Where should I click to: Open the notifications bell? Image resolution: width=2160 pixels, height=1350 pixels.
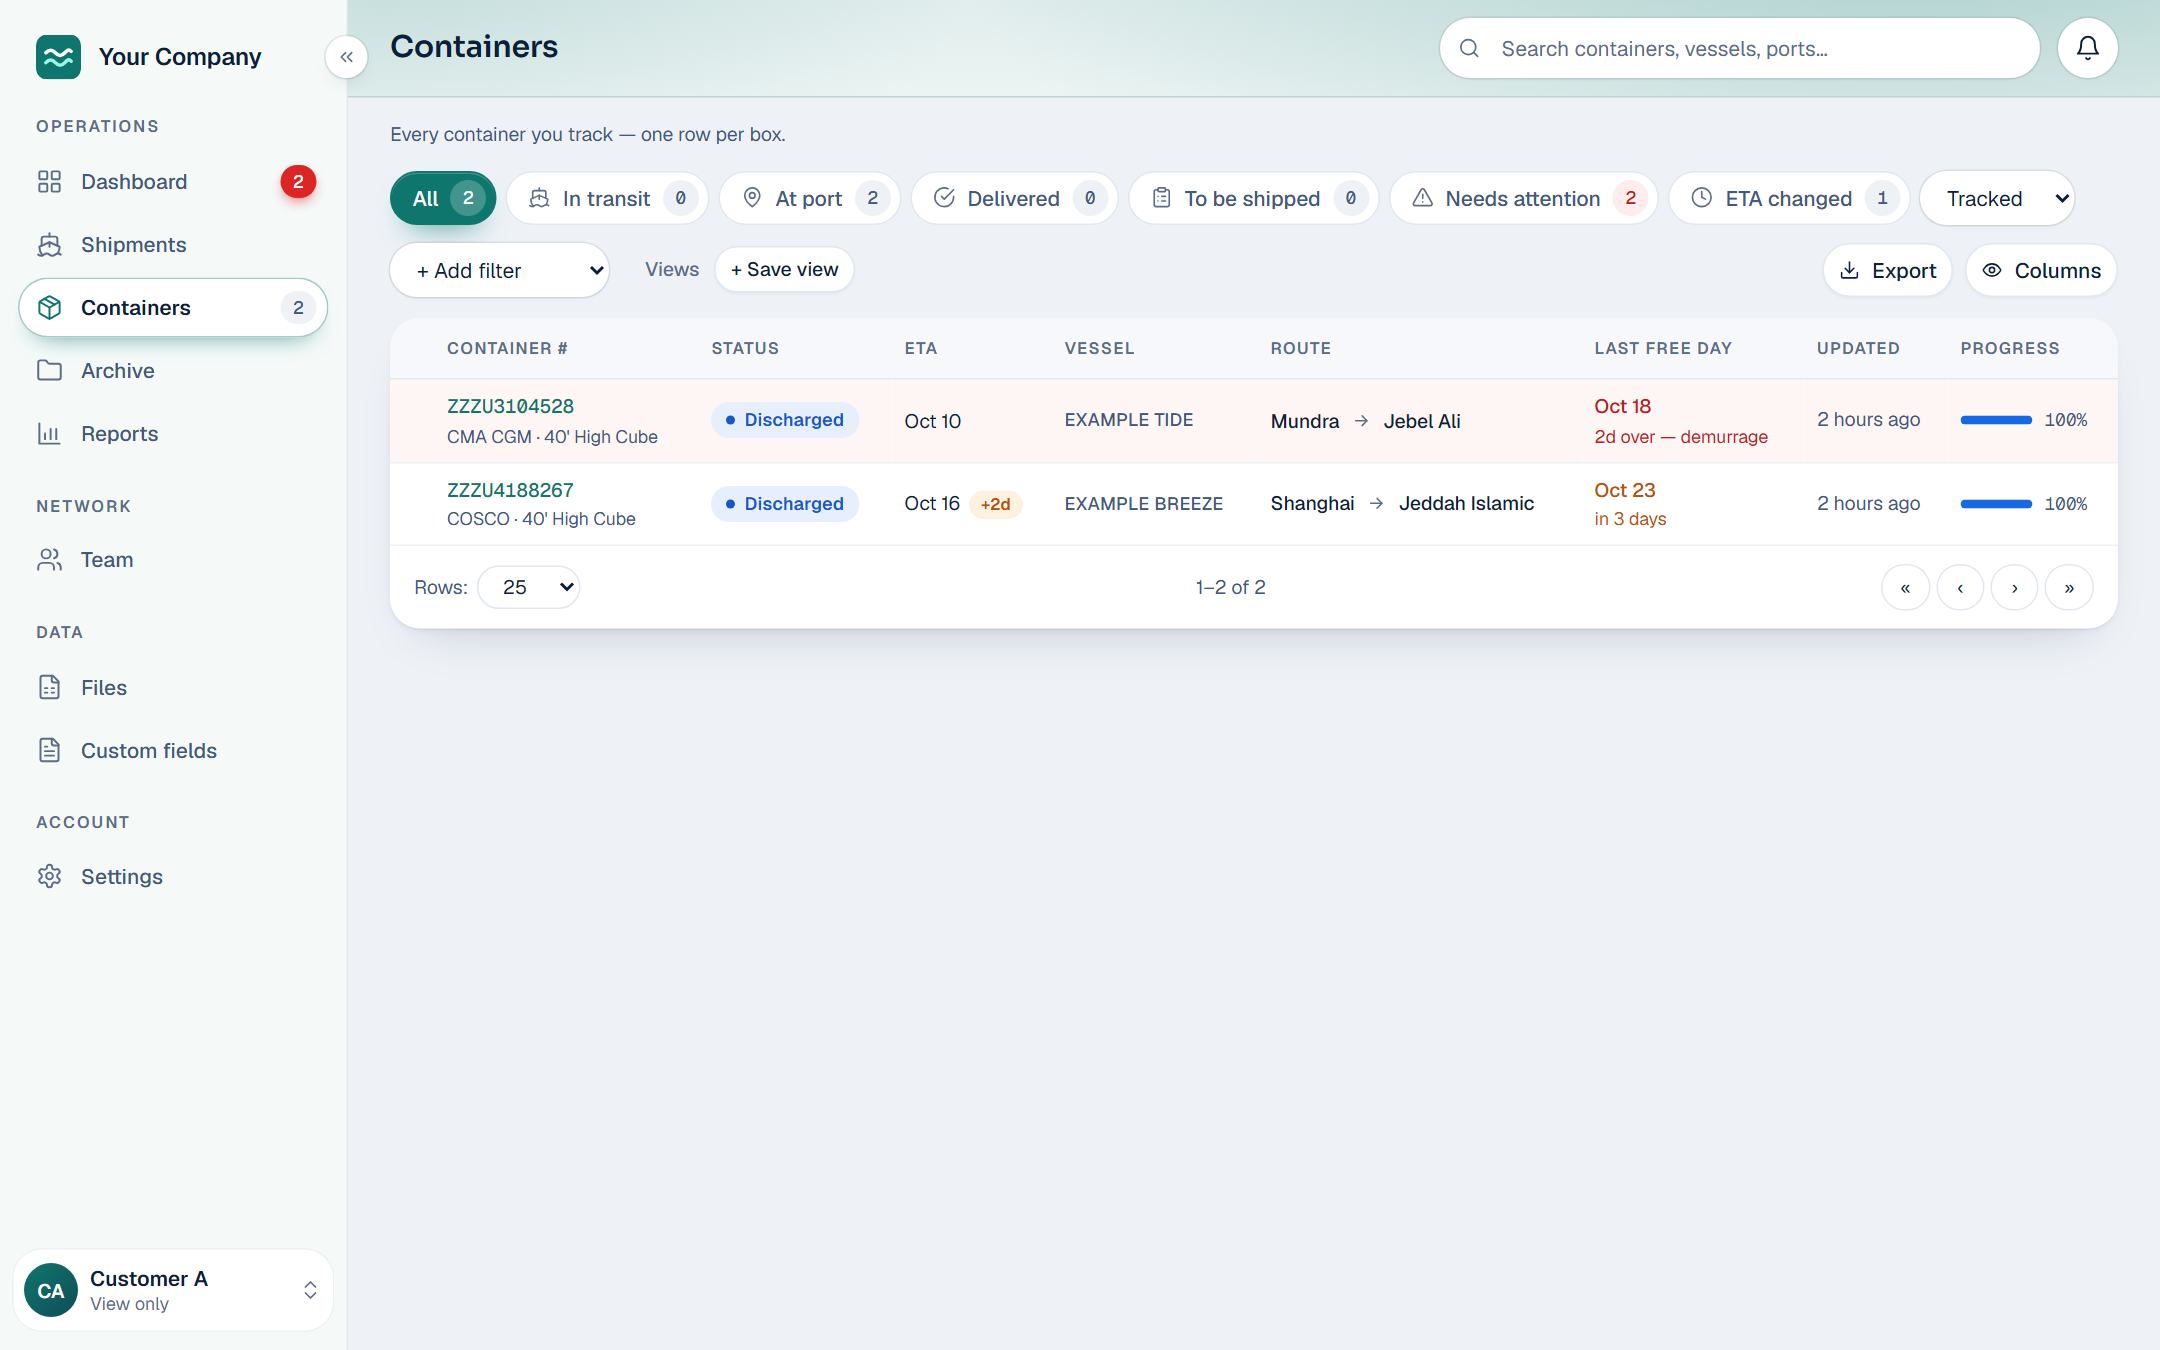(2087, 48)
